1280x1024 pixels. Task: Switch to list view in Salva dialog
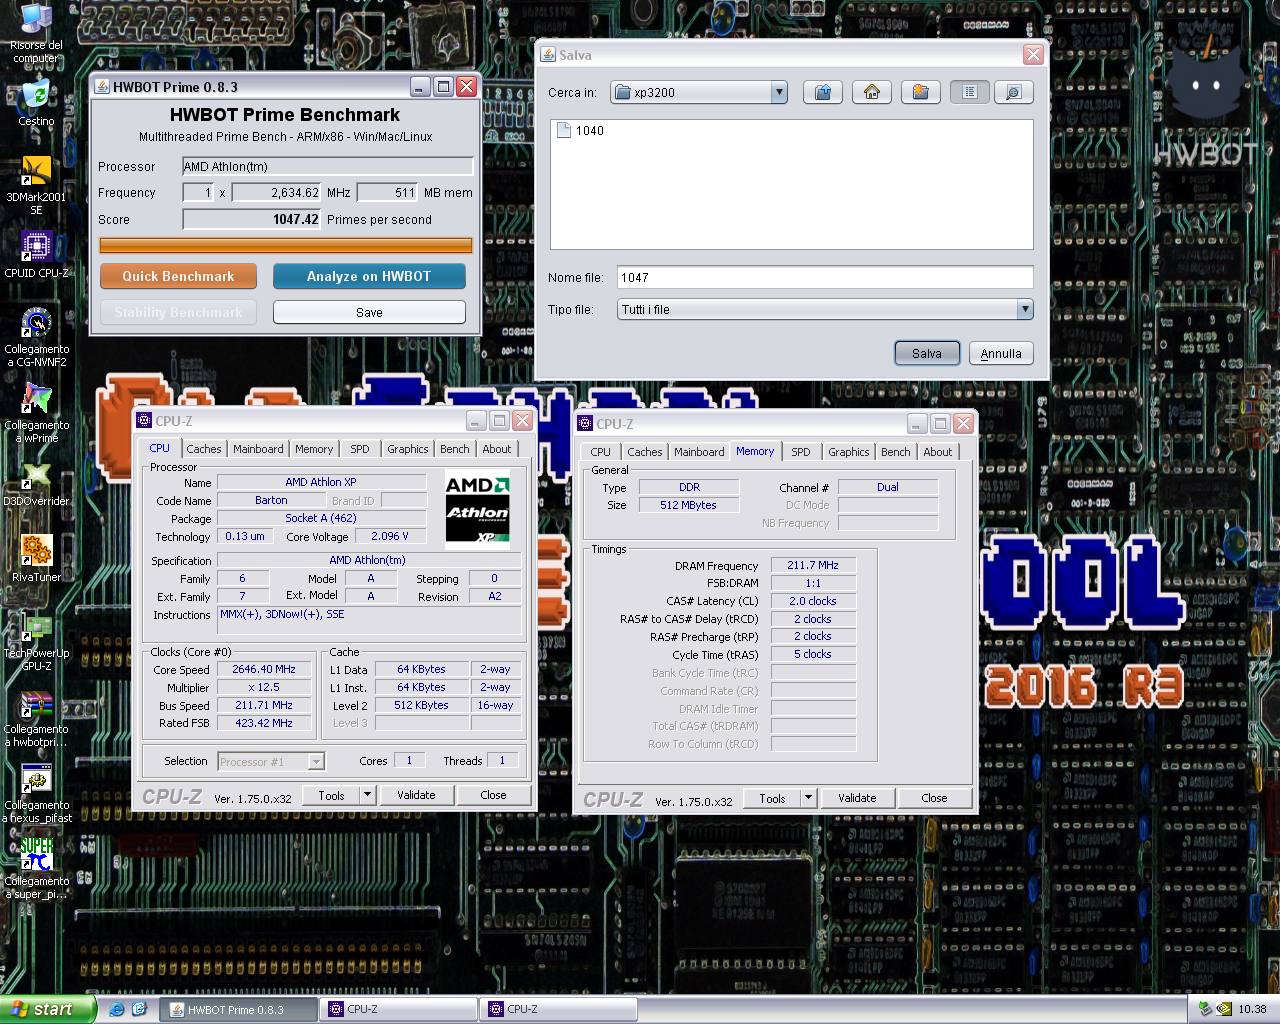(x=969, y=92)
